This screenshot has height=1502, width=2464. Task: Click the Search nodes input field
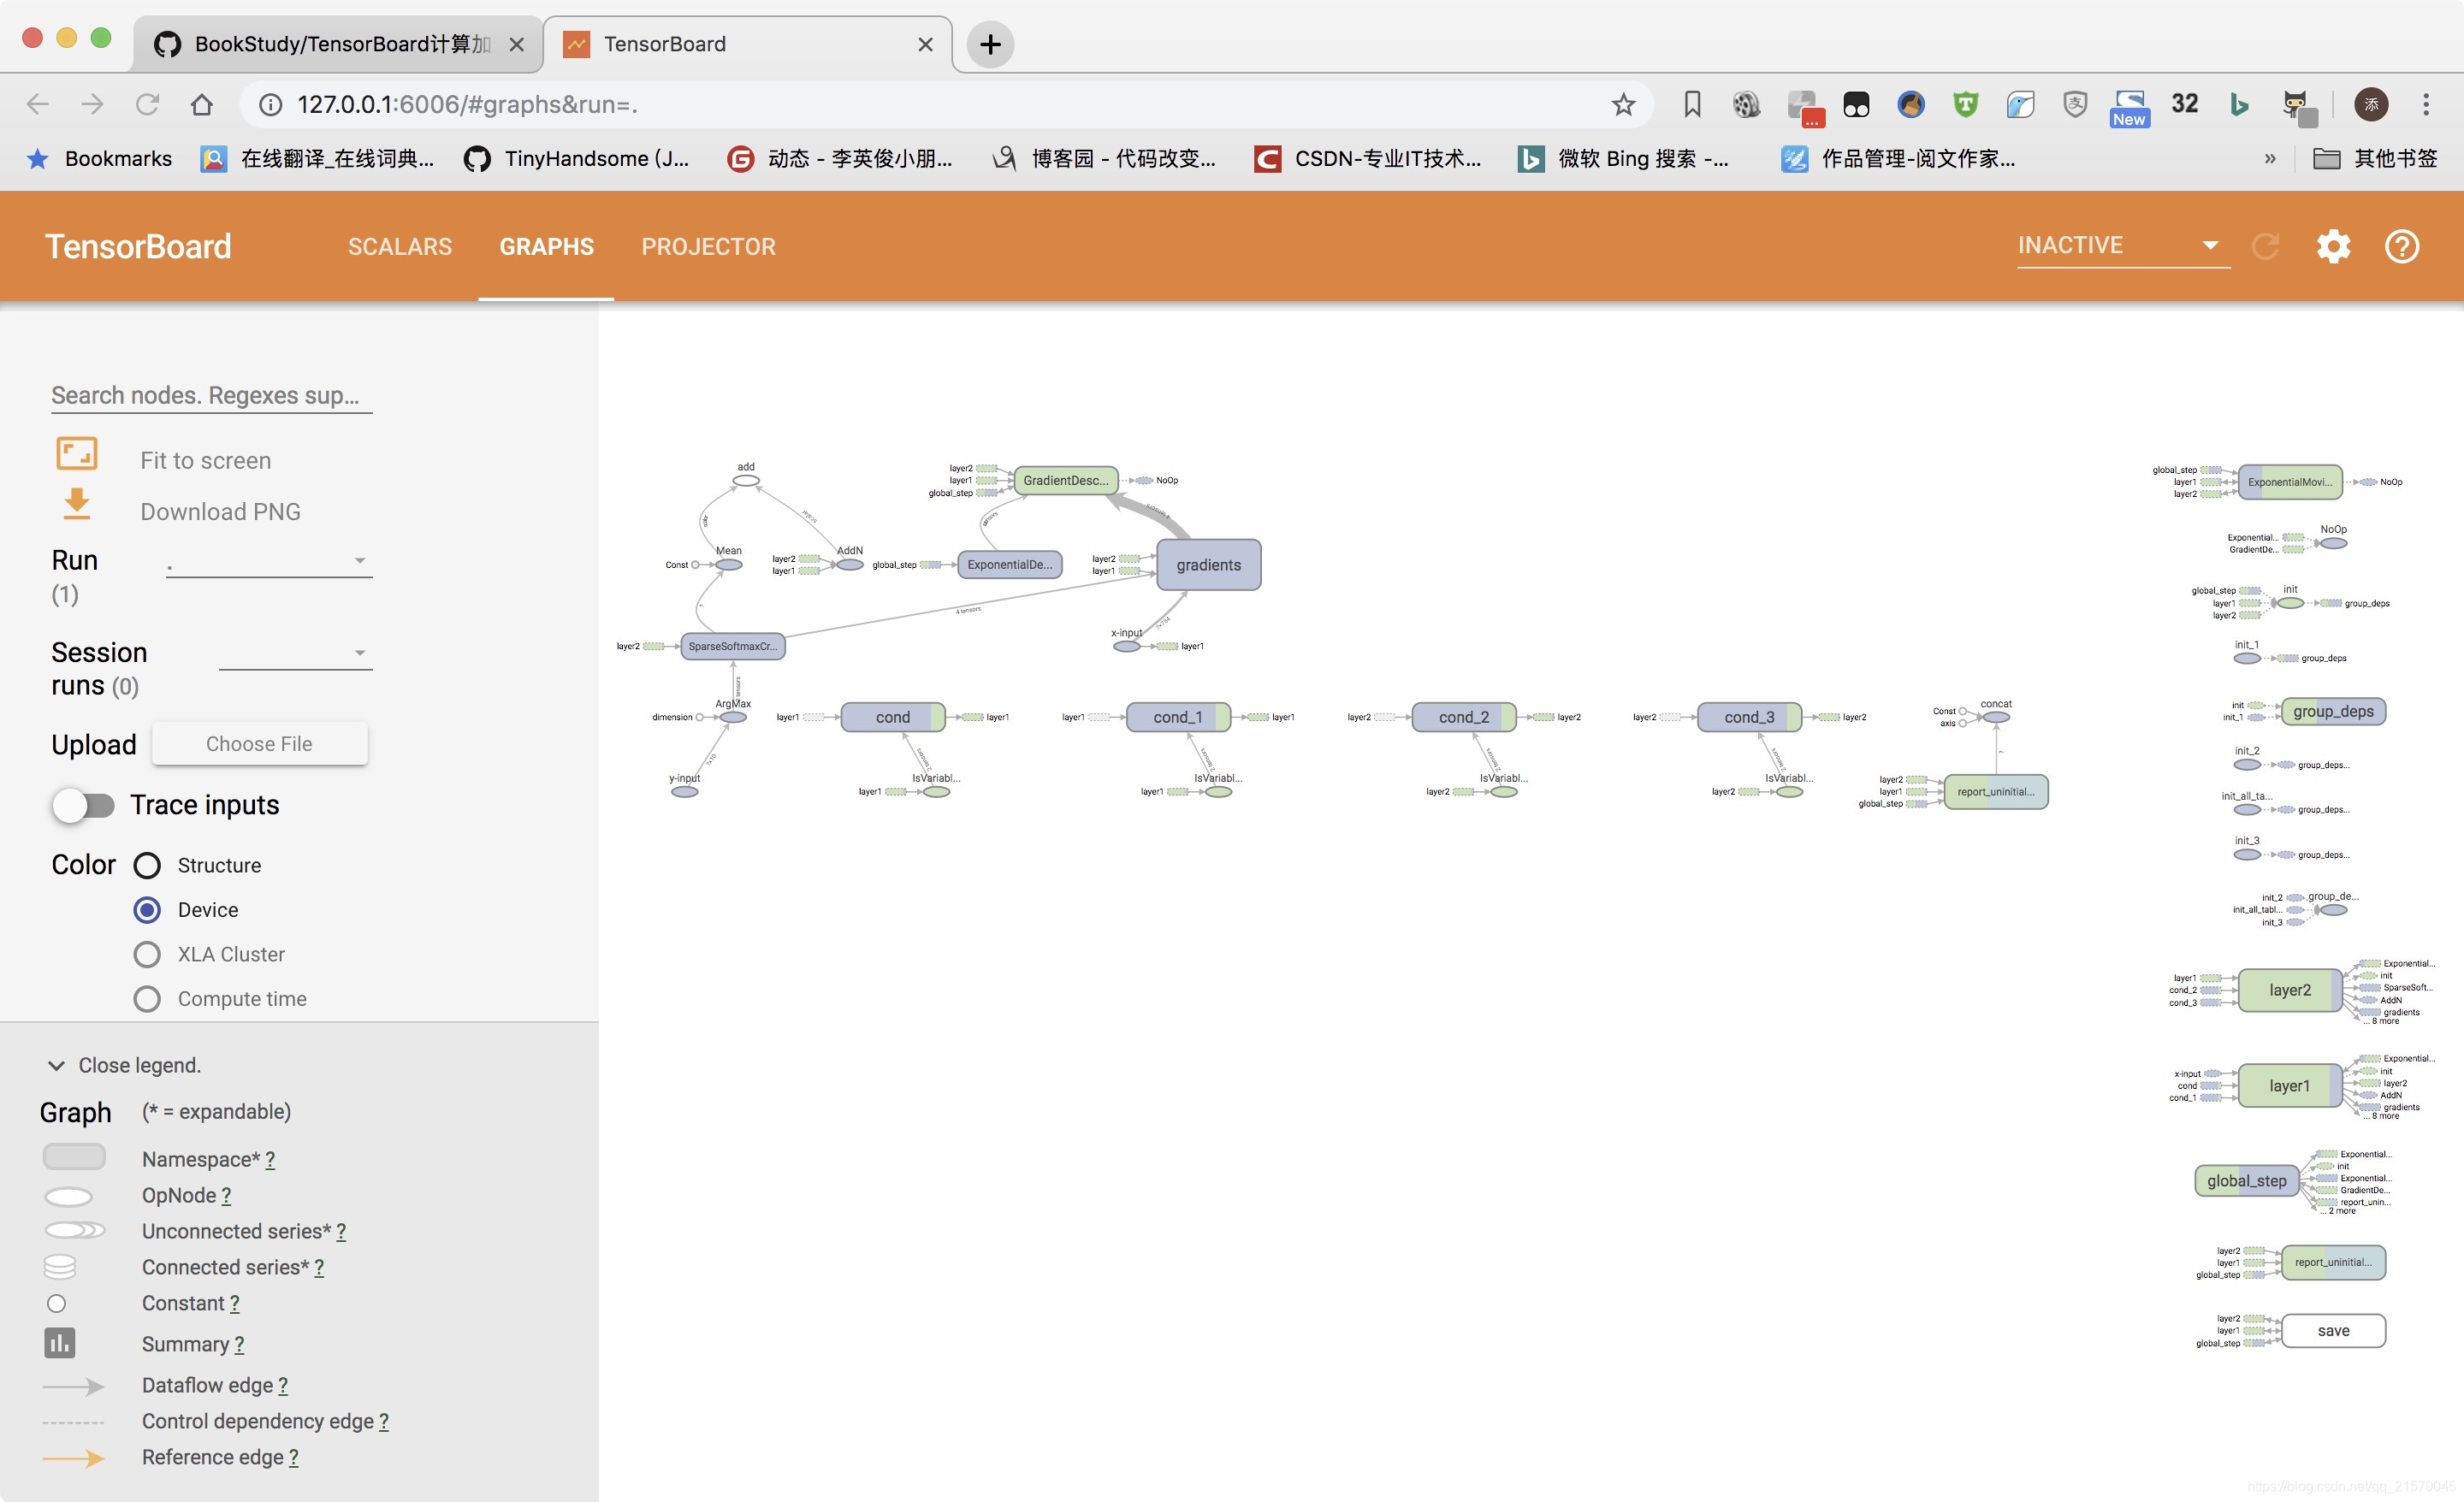pyautogui.click(x=211, y=395)
